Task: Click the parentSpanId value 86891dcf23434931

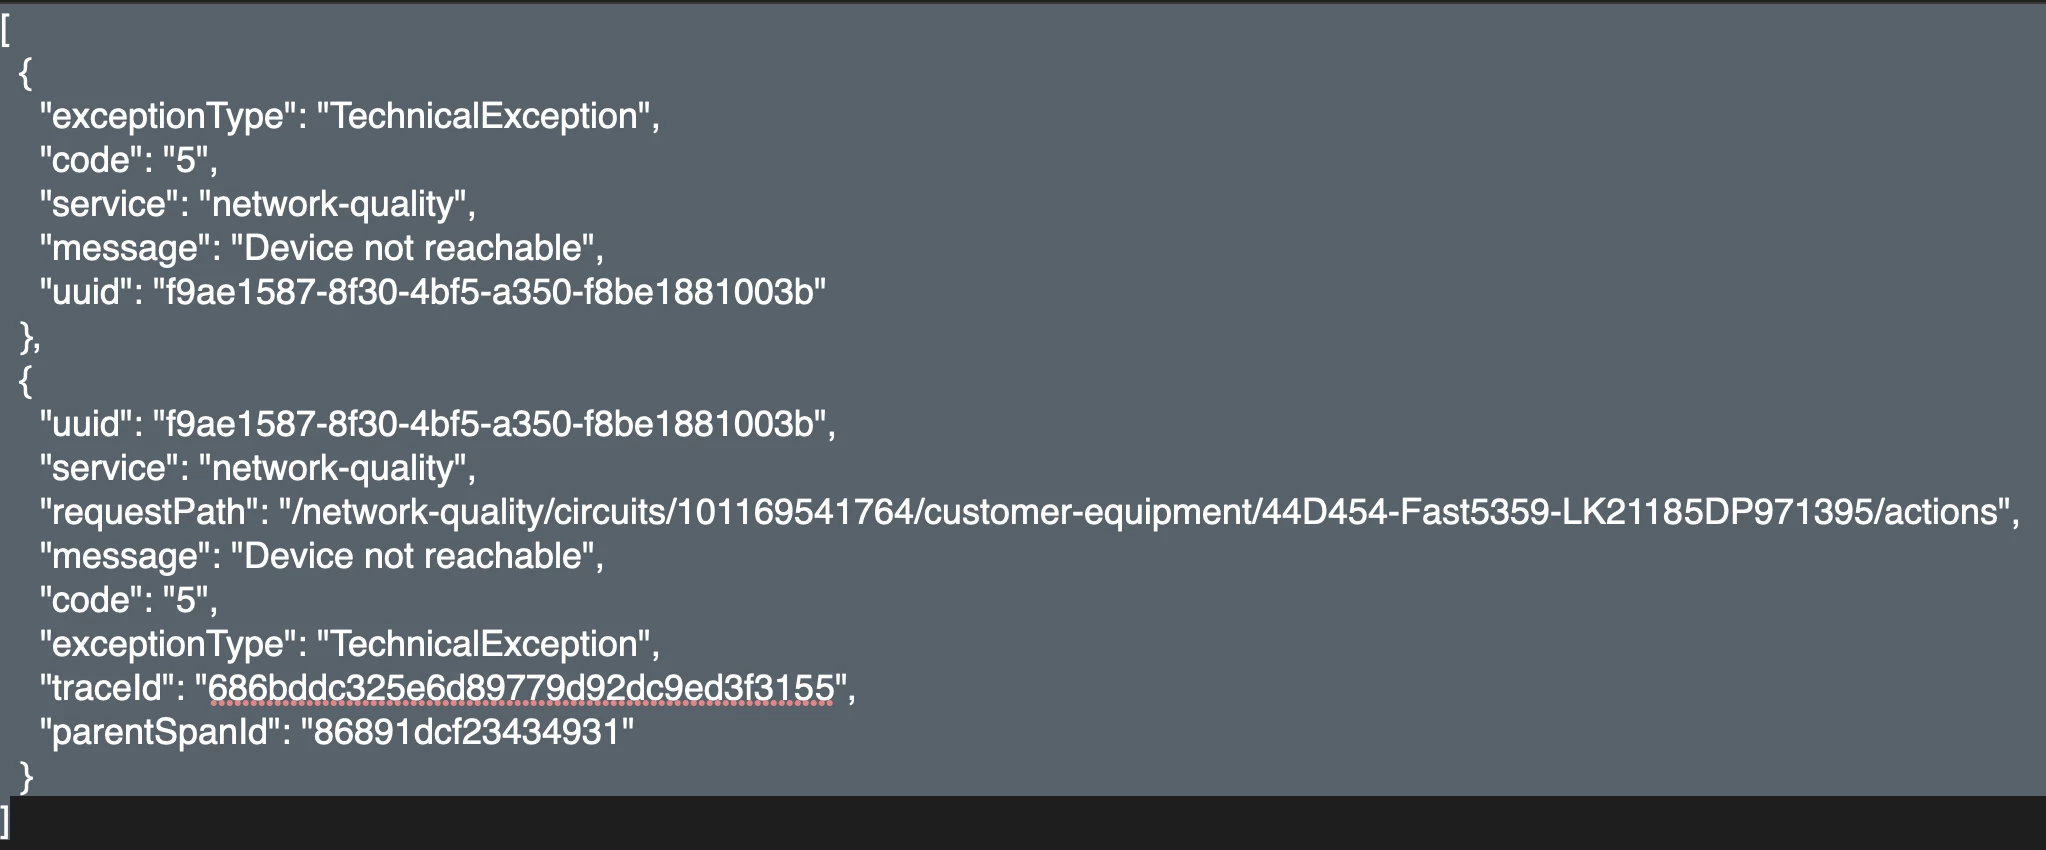Action: click(467, 732)
